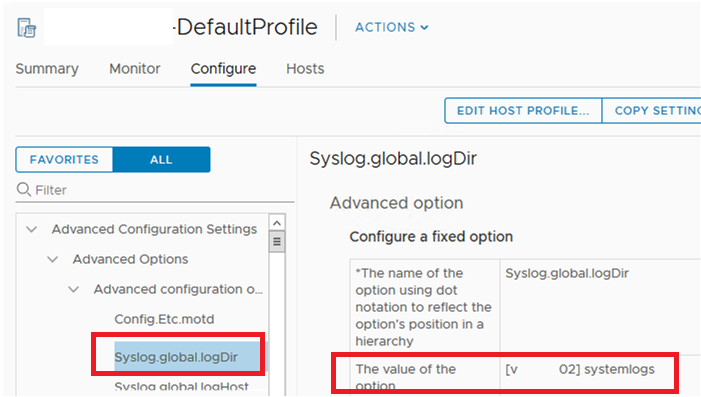
Task: Select Syslog.global.logHost in the tree
Action: tap(181, 387)
